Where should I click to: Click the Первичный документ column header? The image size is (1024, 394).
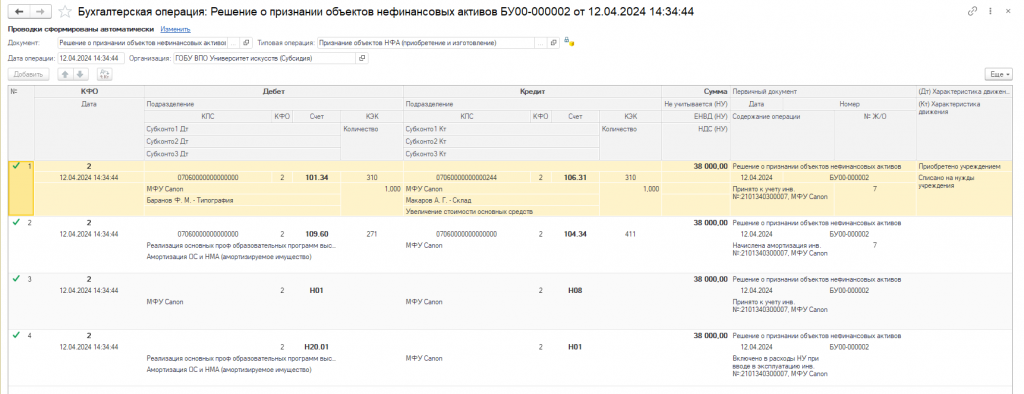(x=823, y=92)
